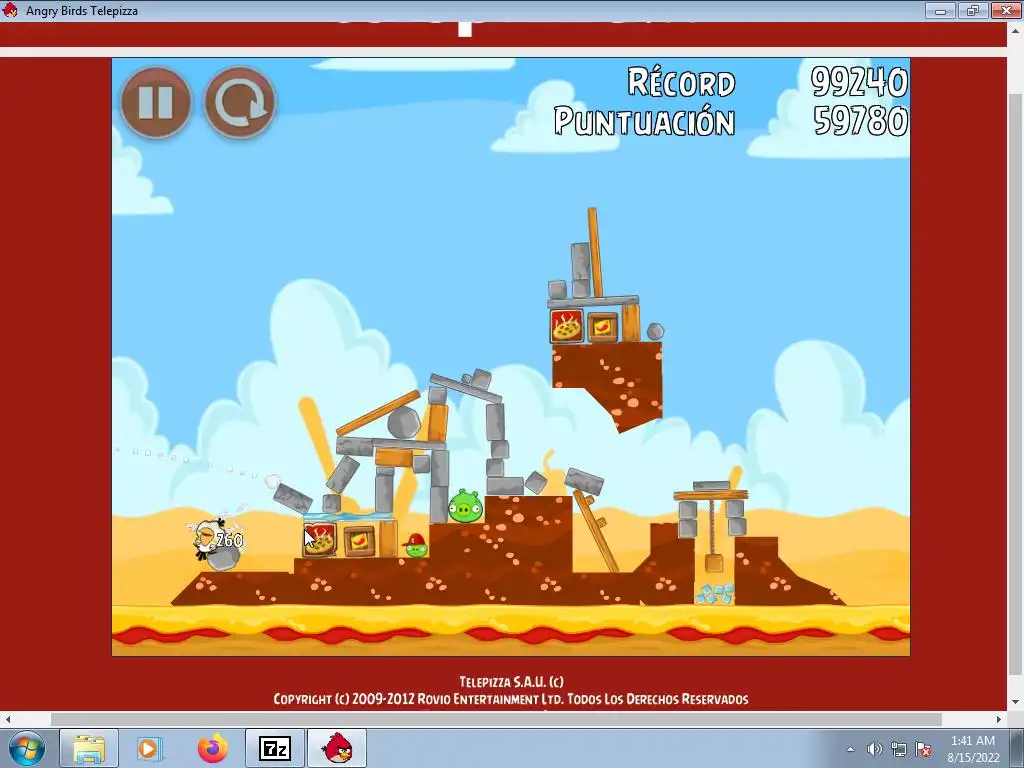Click the horizontal scrollbar track
This screenshot has width=1024, height=768.
pyautogui.click(x=503, y=719)
